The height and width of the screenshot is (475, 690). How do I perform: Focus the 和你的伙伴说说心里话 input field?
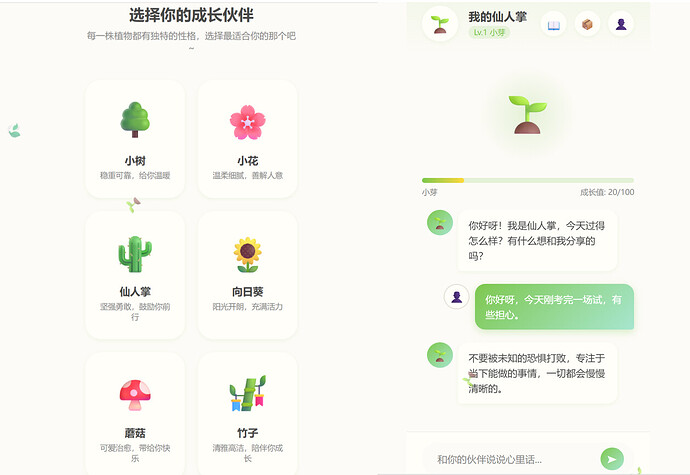coord(510,460)
